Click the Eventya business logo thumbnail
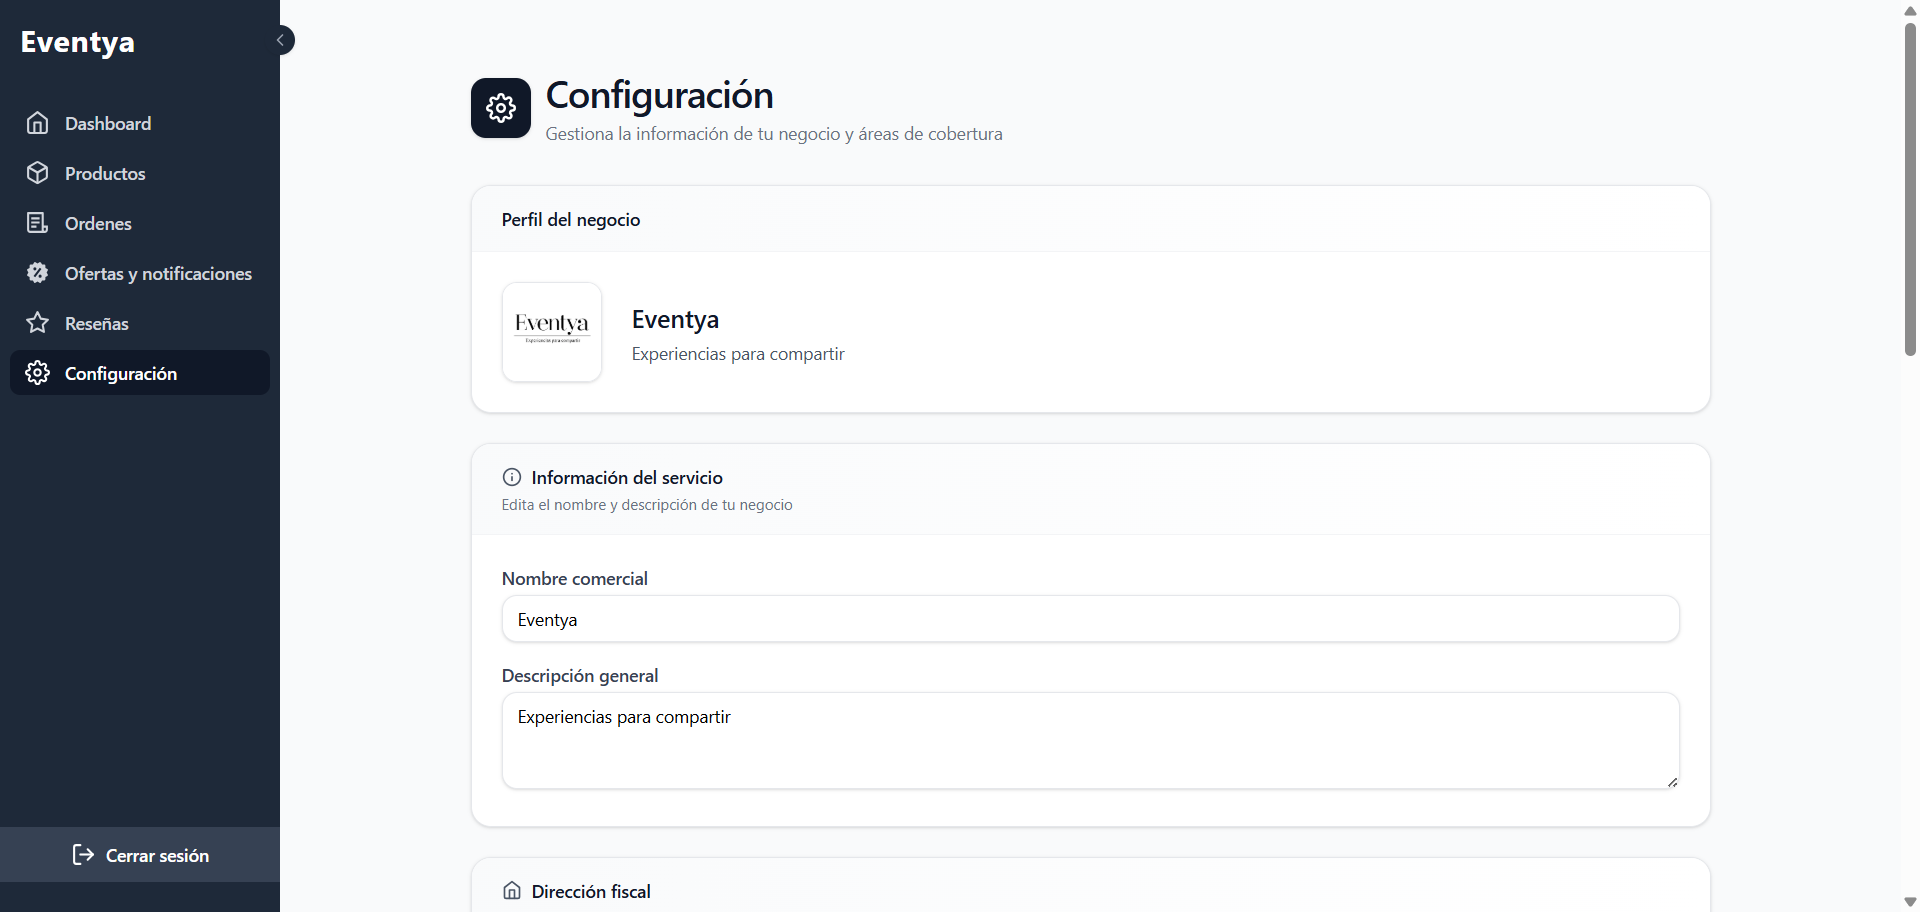The width and height of the screenshot is (1920, 912). (552, 332)
